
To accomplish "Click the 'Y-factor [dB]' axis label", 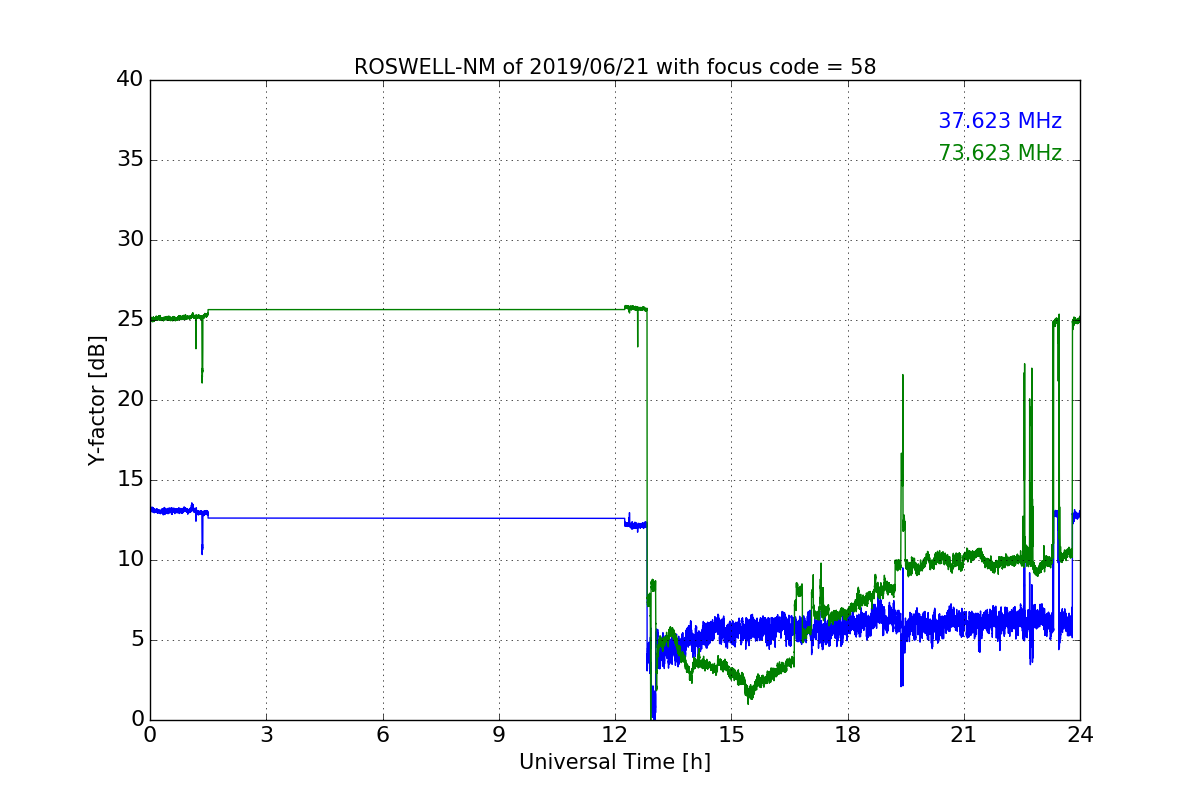I will point(97,400).
